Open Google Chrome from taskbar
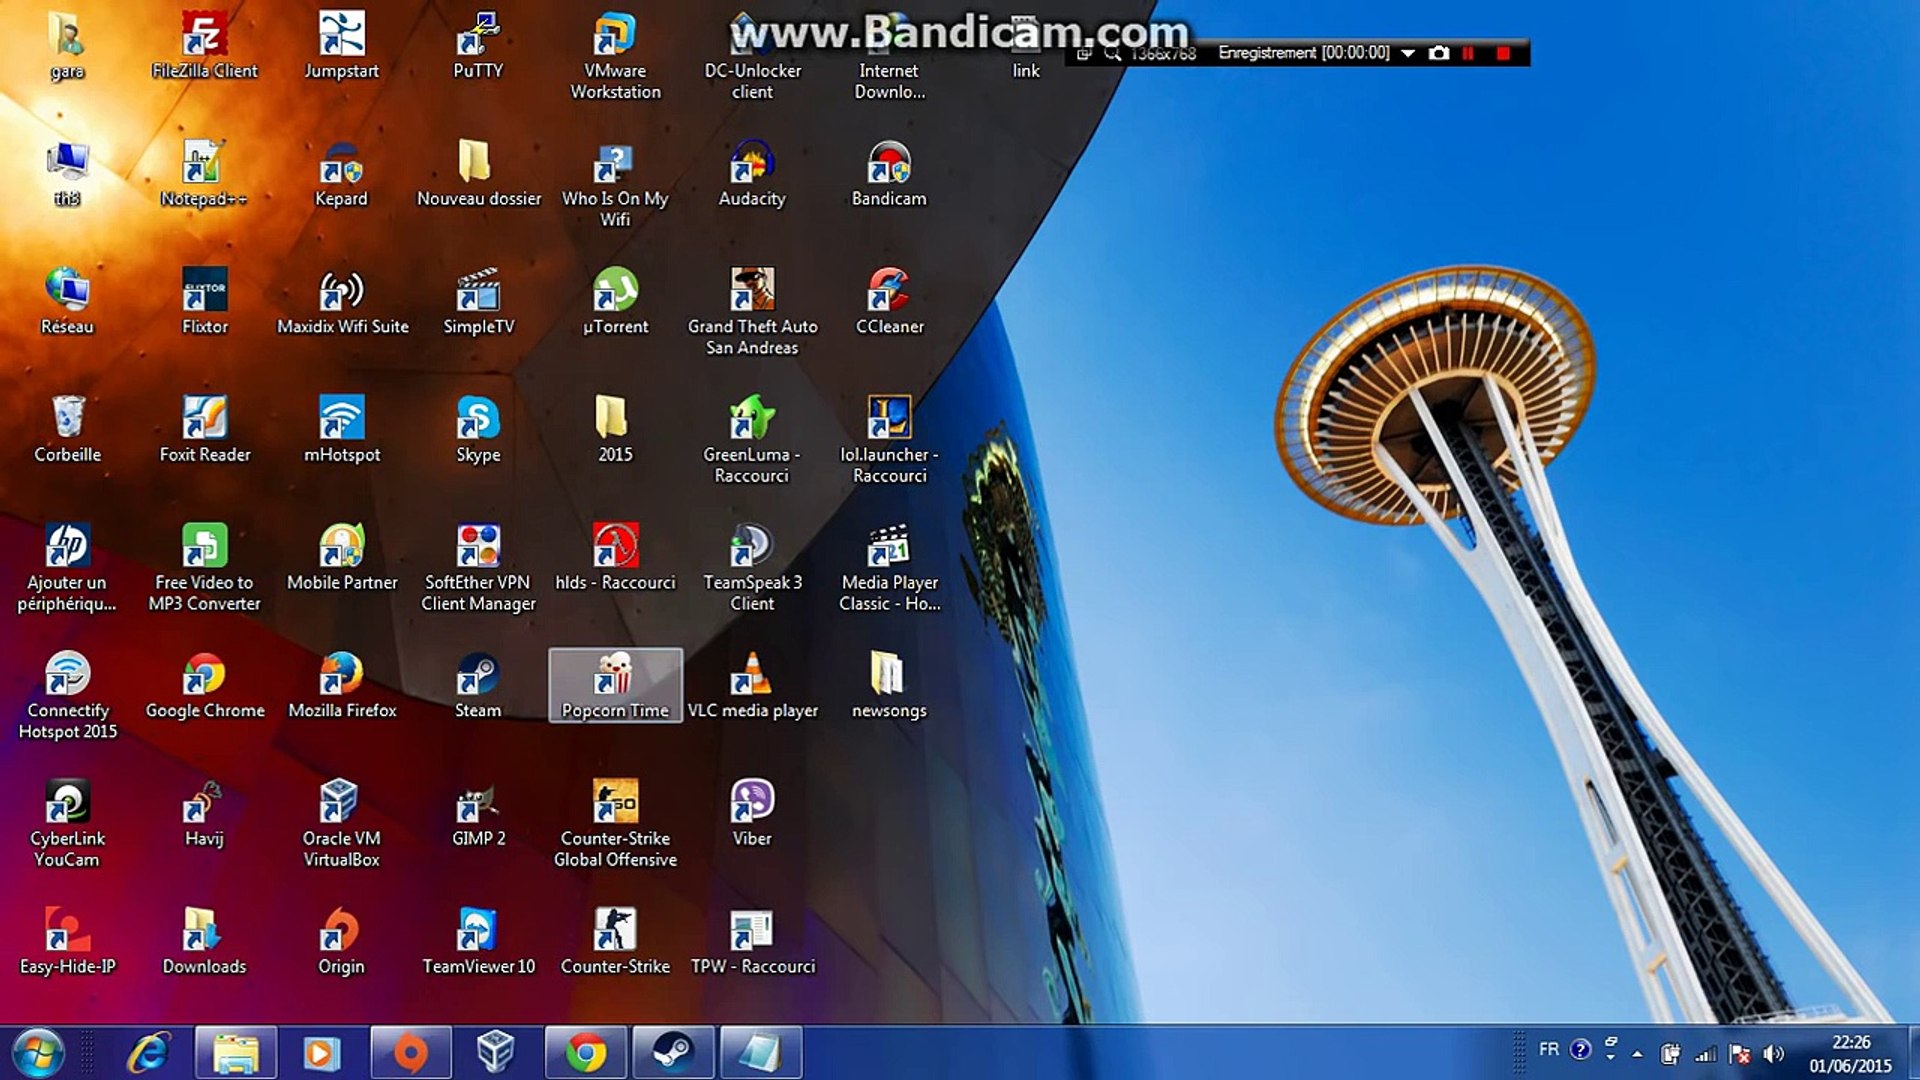 point(587,1051)
